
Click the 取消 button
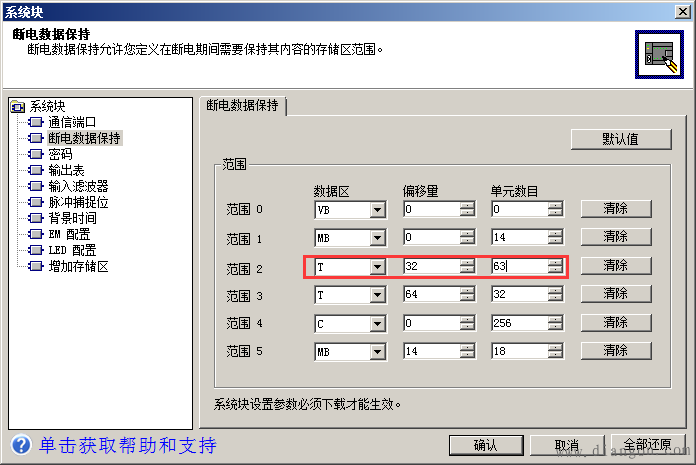567,445
